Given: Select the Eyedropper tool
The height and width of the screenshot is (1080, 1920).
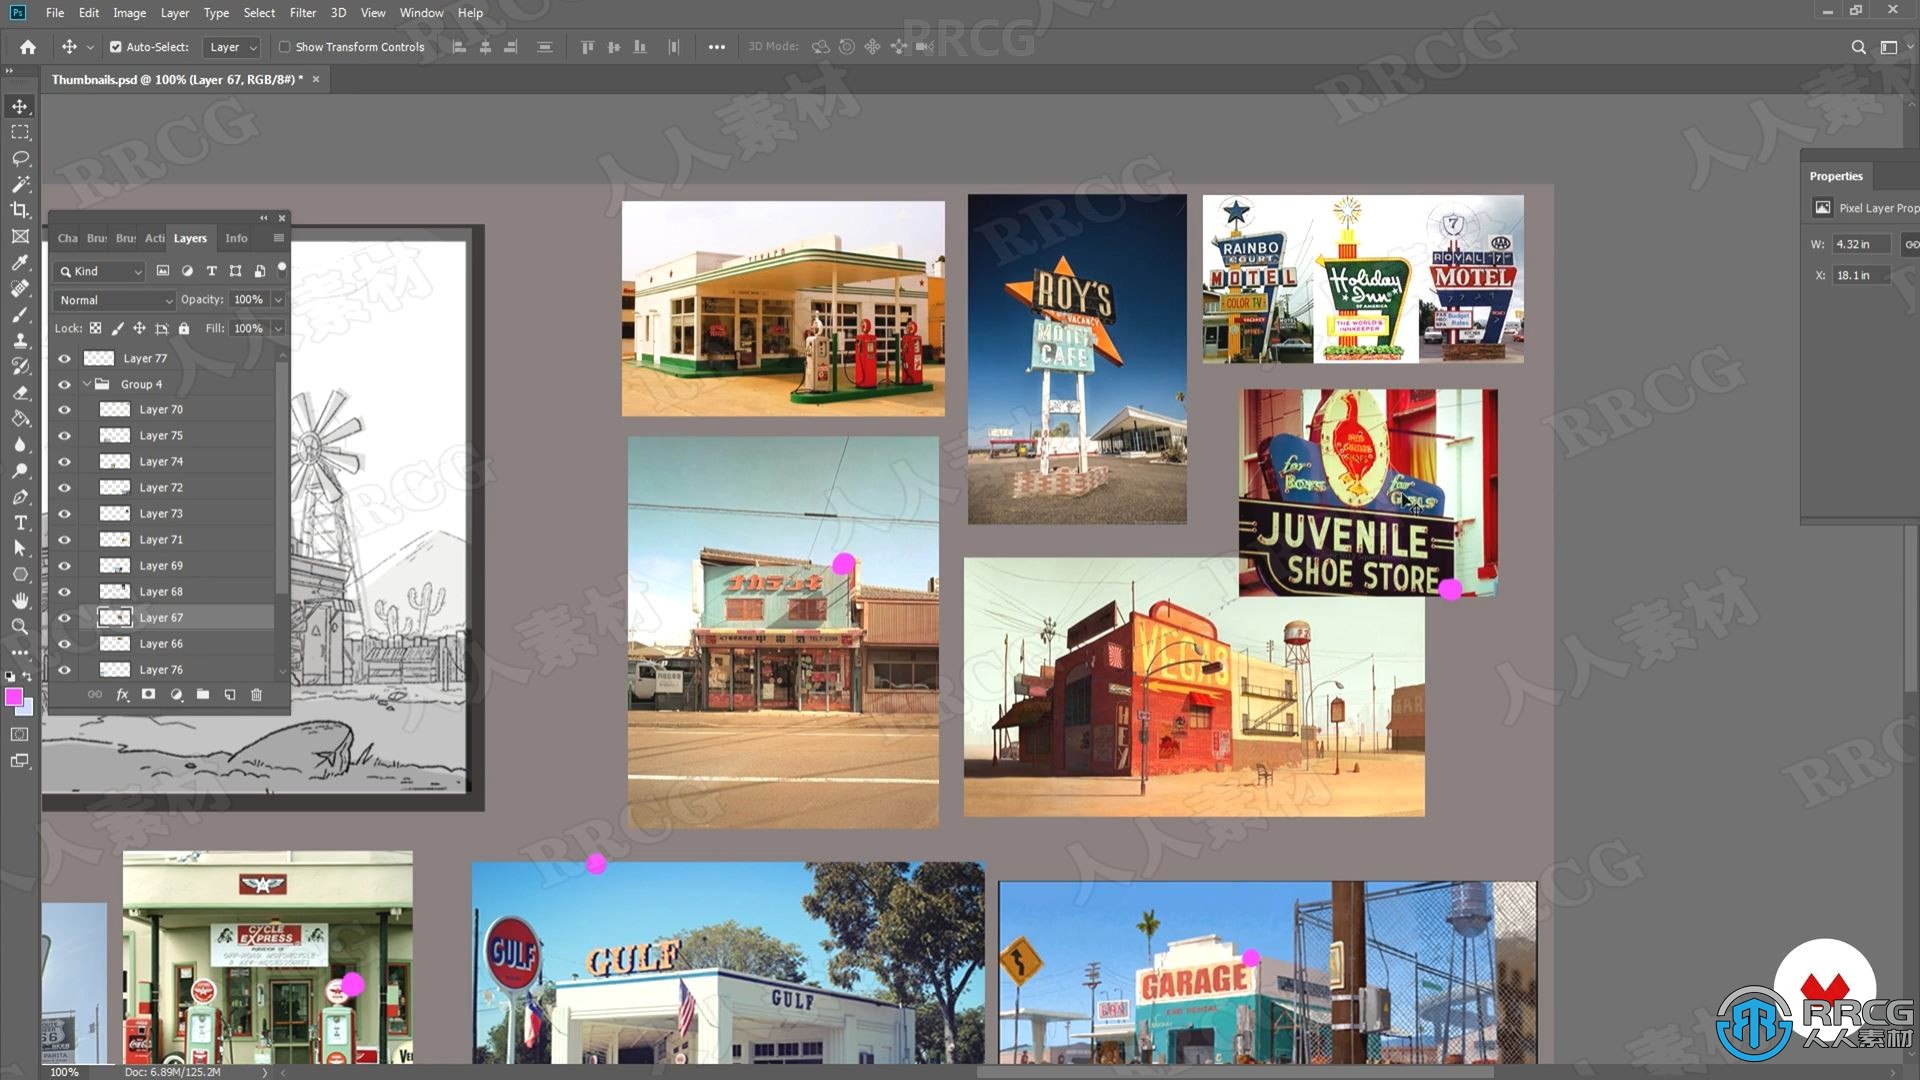Looking at the screenshot, I should (x=20, y=262).
